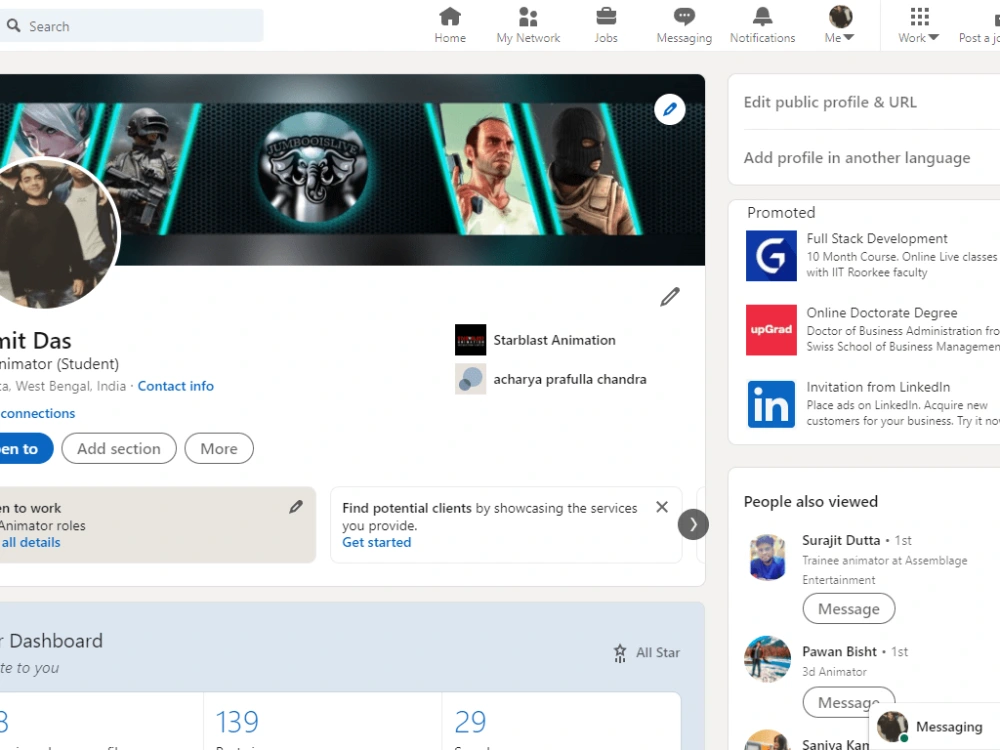Open Invitation from LinkedIn promoted title
The image size is (1000, 750).
(878, 387)
